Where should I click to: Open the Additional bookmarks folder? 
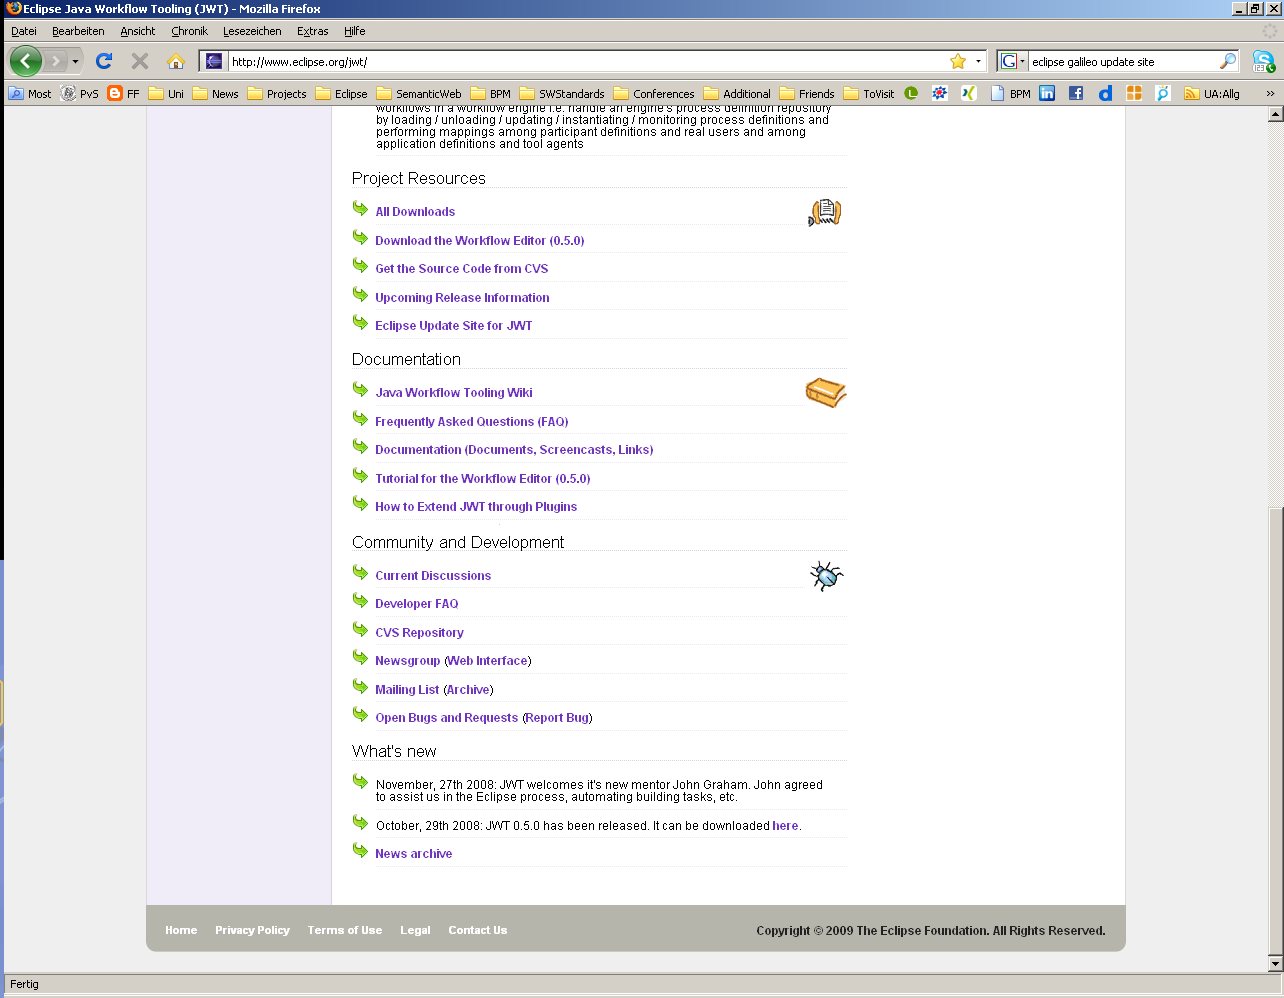click(x=738, y=94)
